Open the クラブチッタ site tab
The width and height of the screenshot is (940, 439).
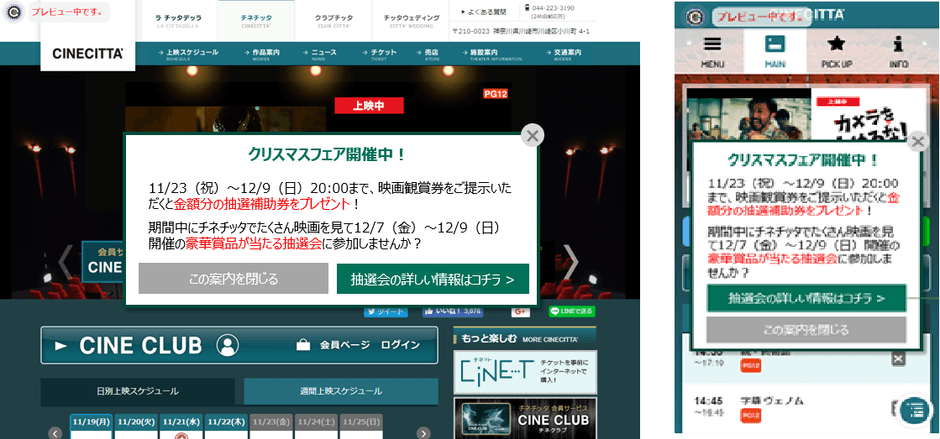click(333, 21)
